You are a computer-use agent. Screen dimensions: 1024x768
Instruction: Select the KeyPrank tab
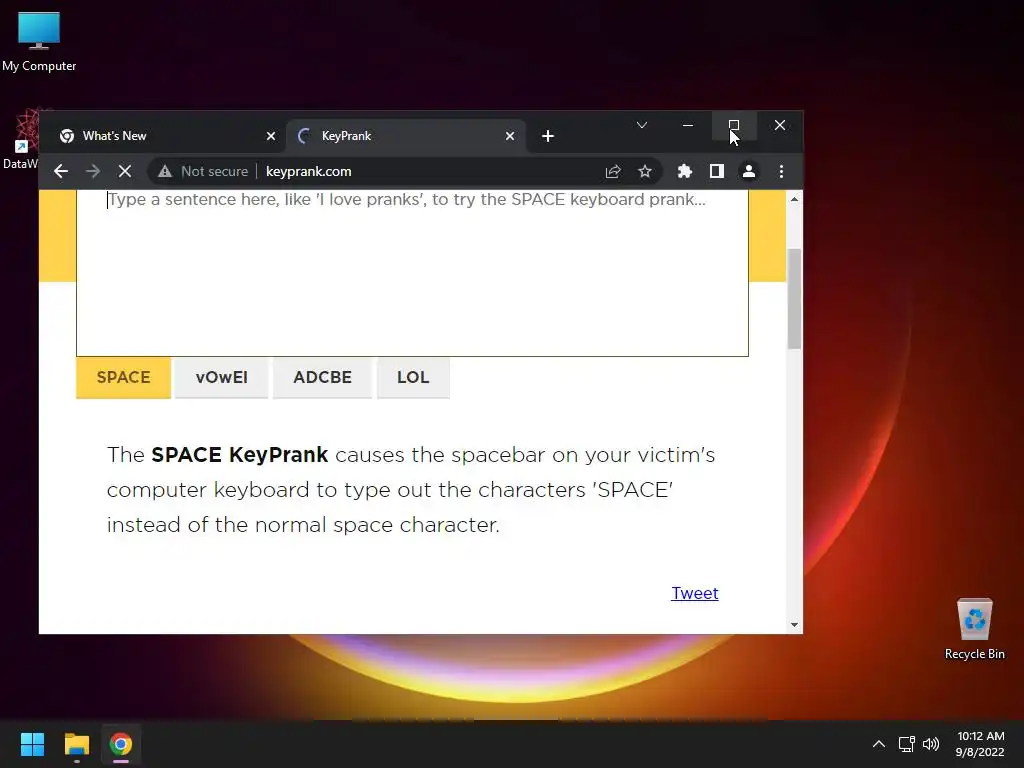coord(406,136)
